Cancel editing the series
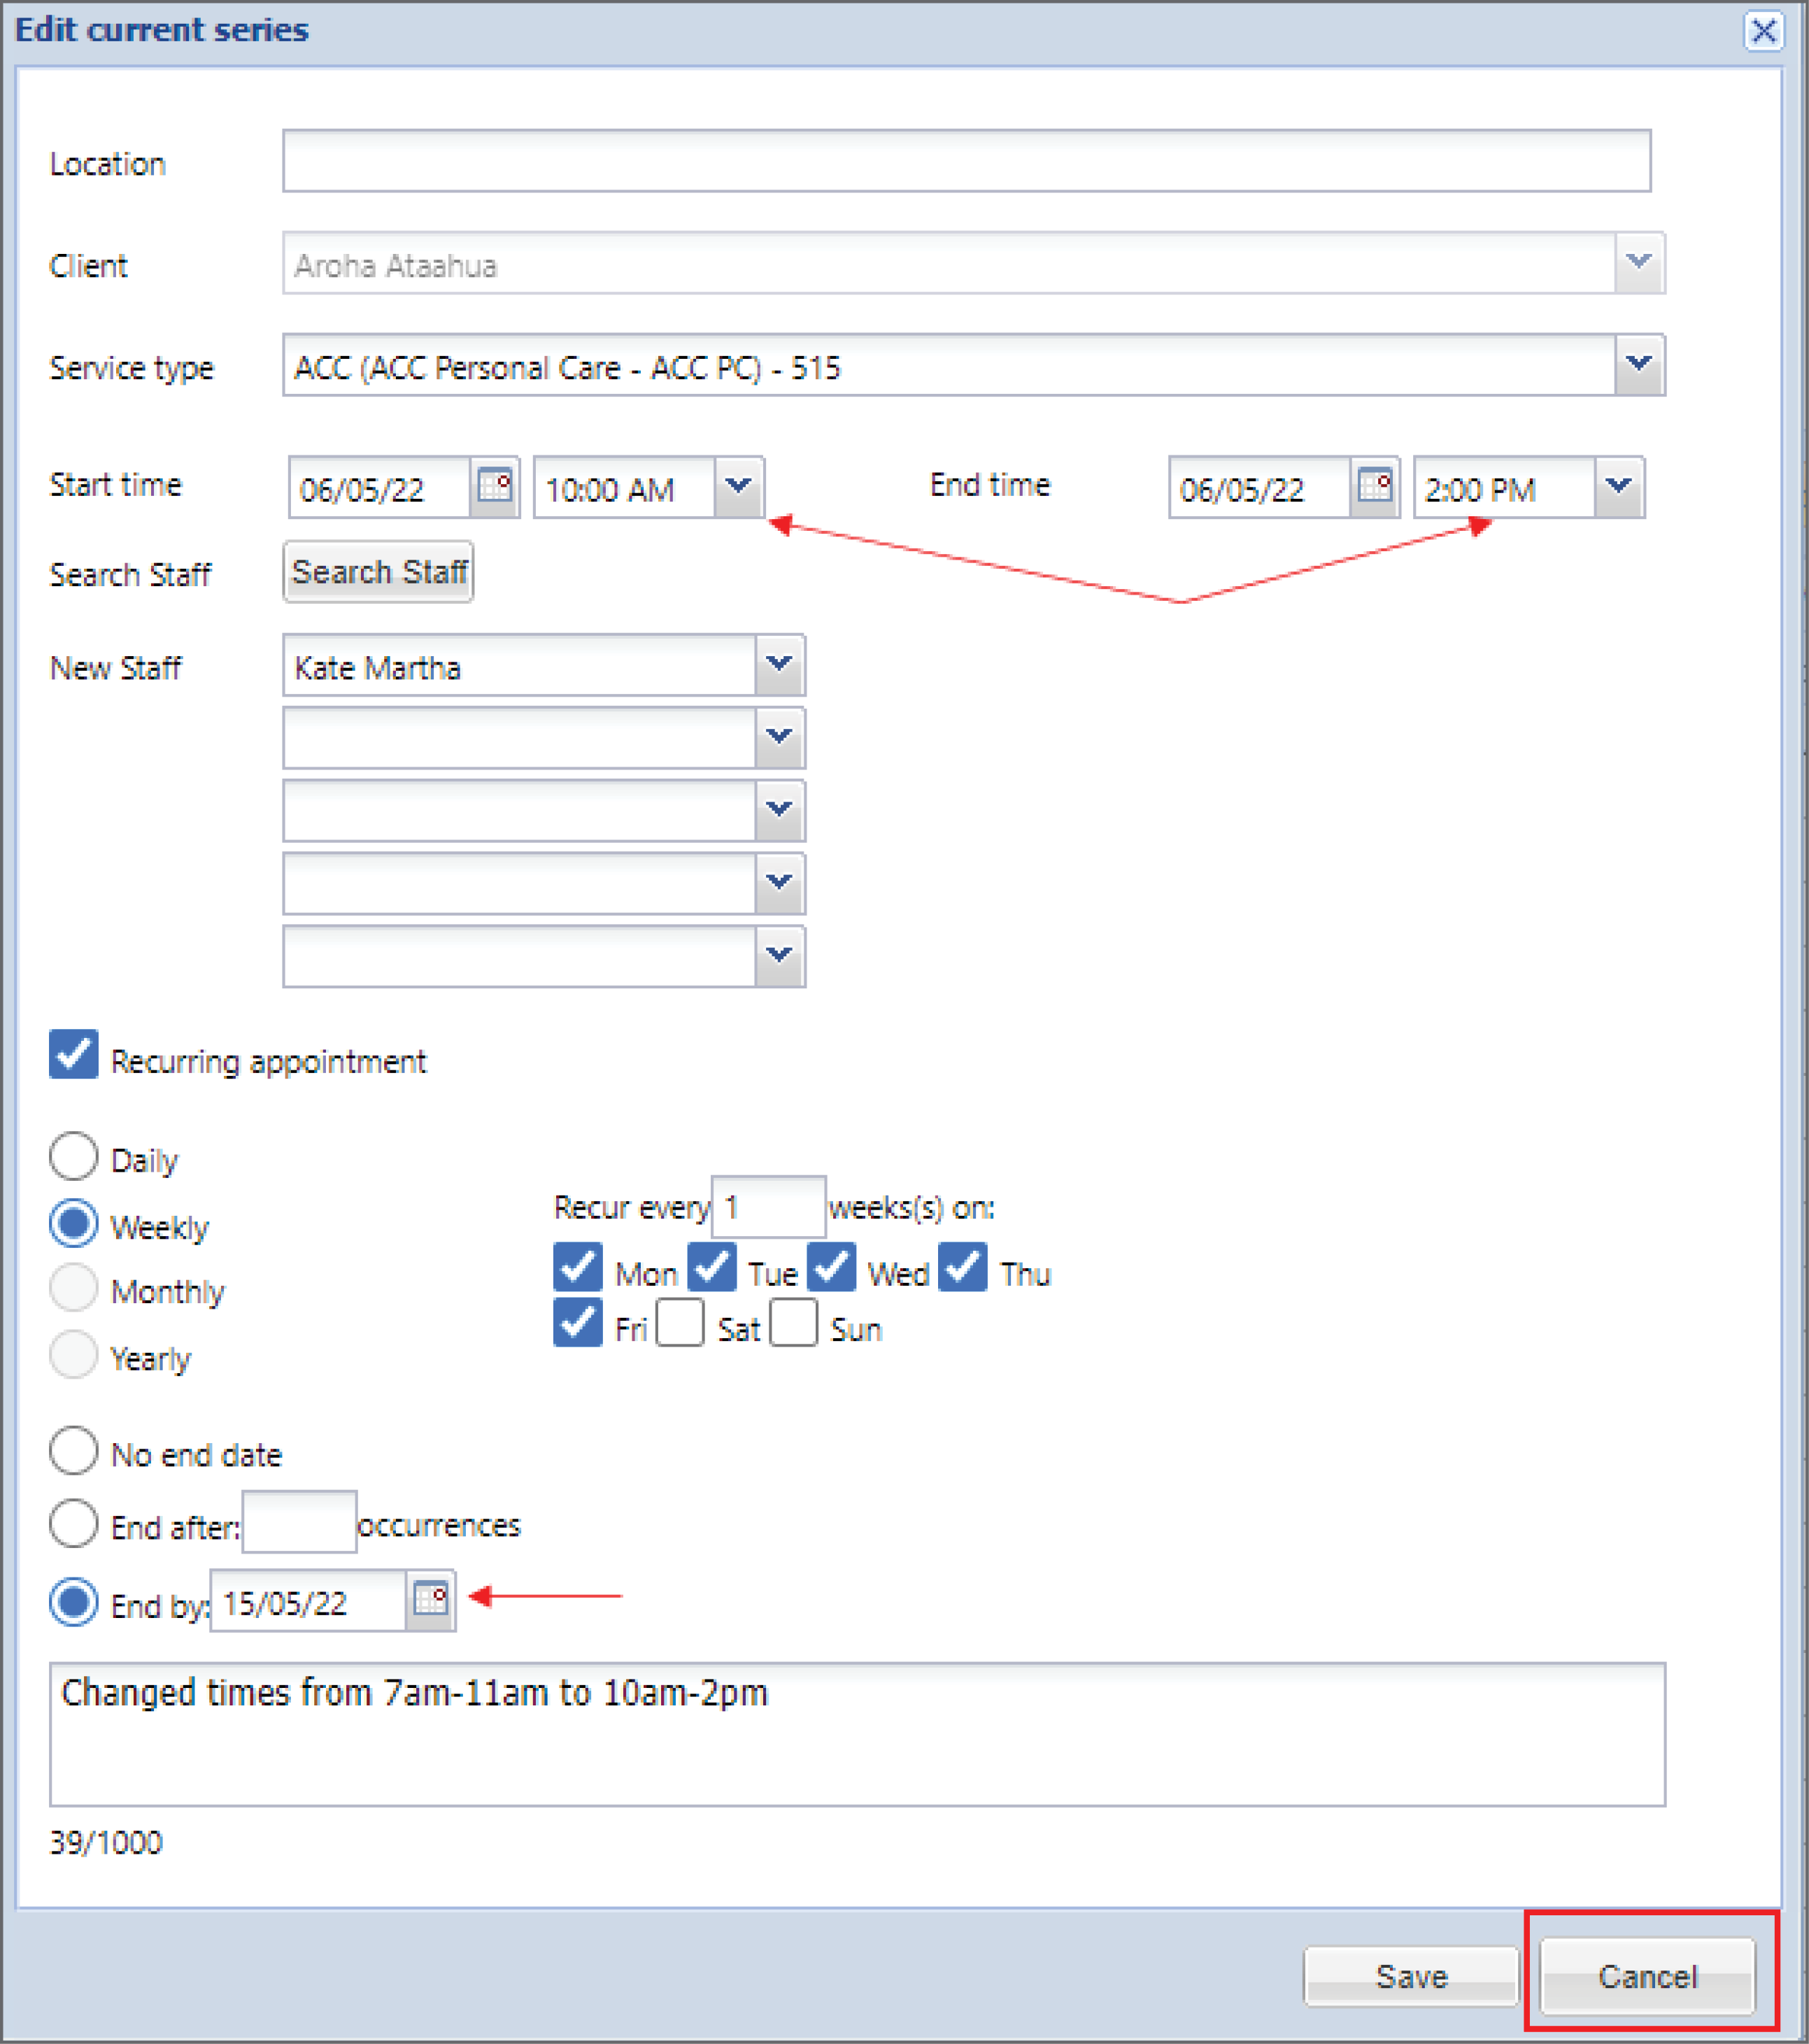The width and height of the screenshot is (1809, 2044). click(1647, 1976)
